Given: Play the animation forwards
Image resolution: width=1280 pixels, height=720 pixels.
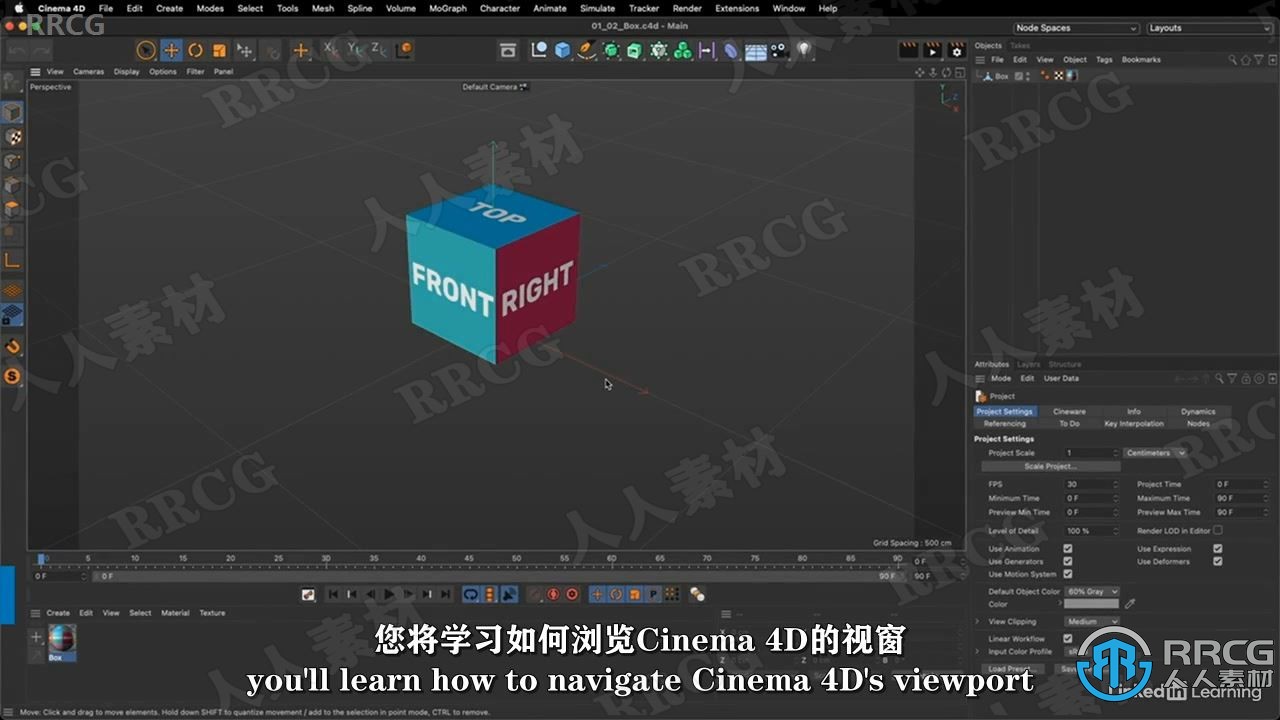Looking at the screenshot, I should coord(390,594).
